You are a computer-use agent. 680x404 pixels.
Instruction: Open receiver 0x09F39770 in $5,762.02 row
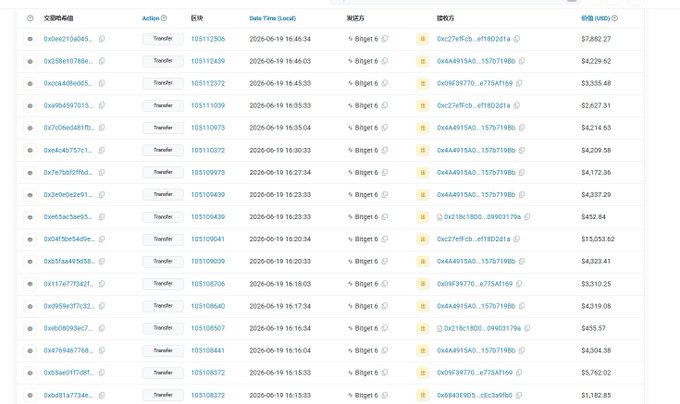tap(475, 373)
